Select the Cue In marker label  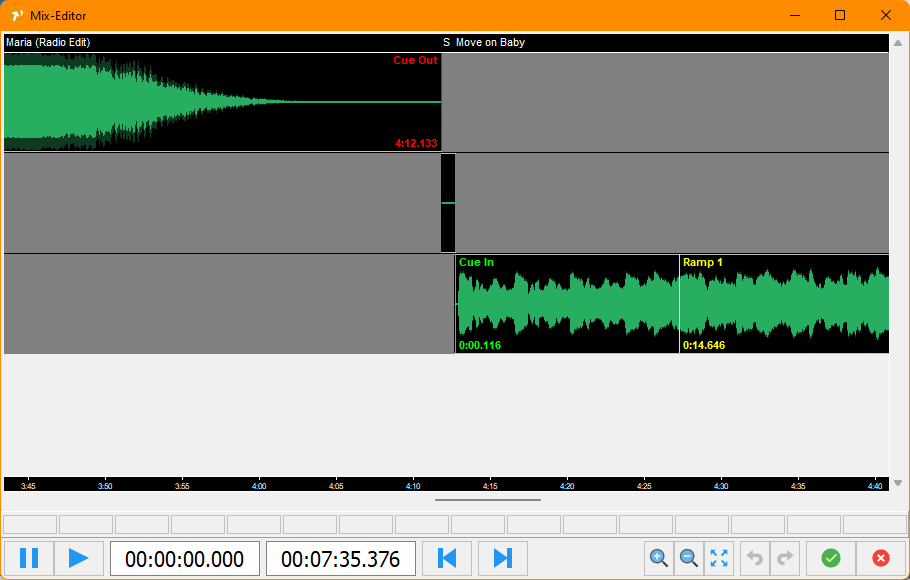click(476, 262)
